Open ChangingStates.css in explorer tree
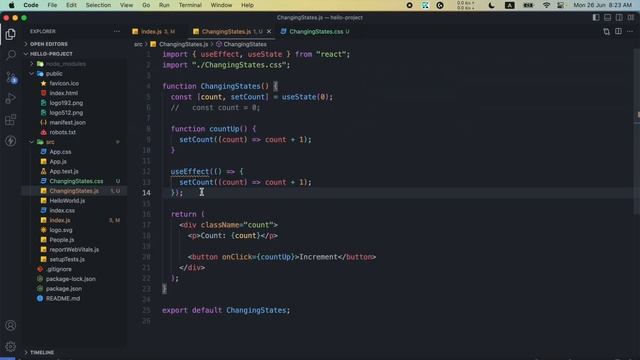This screenshot has width=640, height=360. pyautogui.click(x=76, y=181)
